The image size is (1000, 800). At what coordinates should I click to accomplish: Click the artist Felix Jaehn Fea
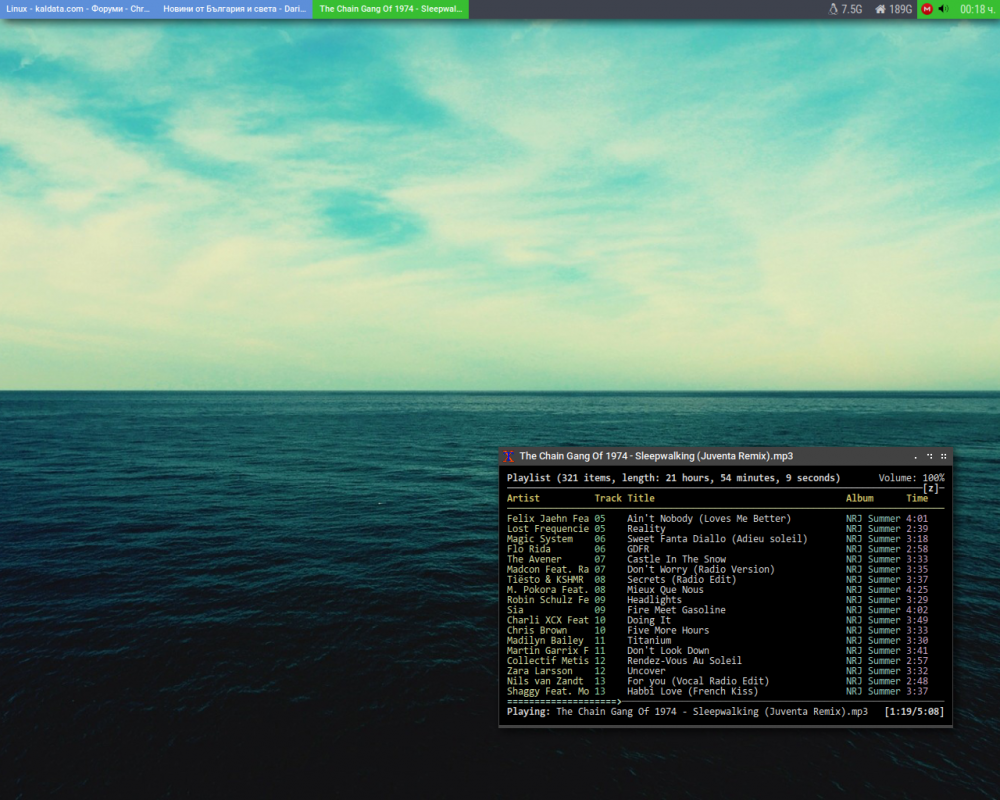click(x=548, y=519)
